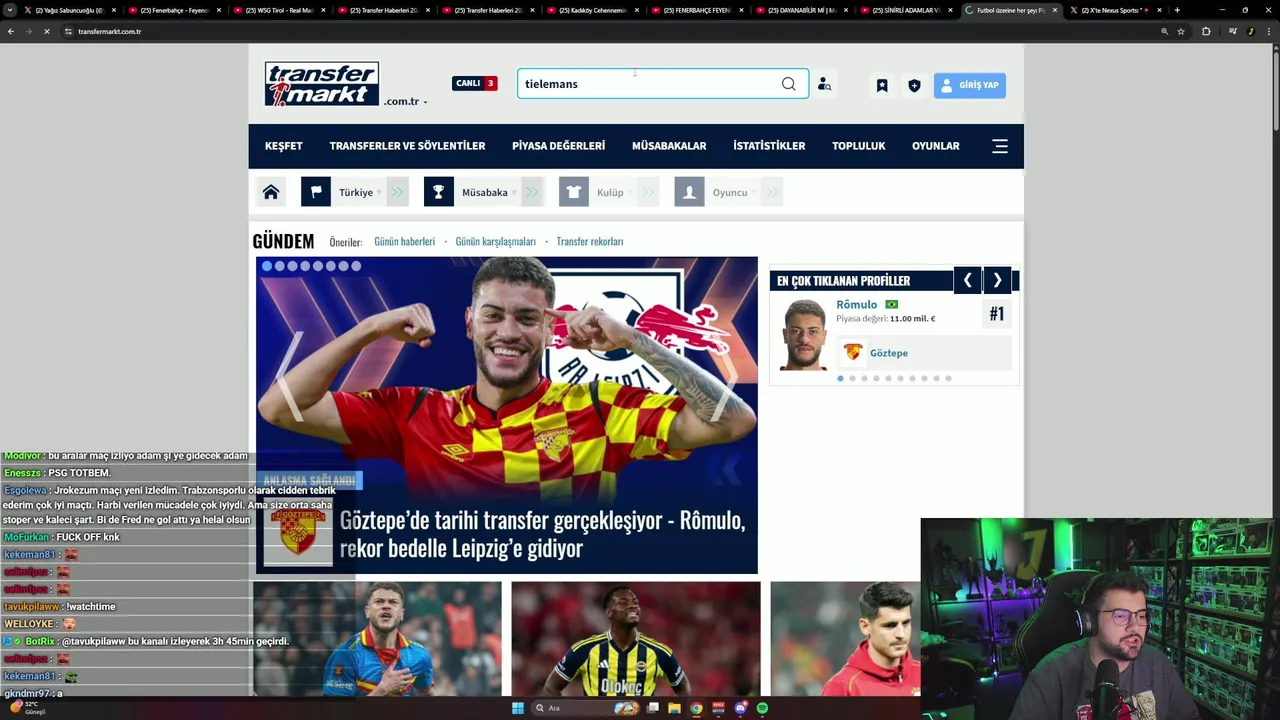Open the Transfer rekorları link
Screen dimensions: 1280x720
pyautogui.click(x=589, y=241)
